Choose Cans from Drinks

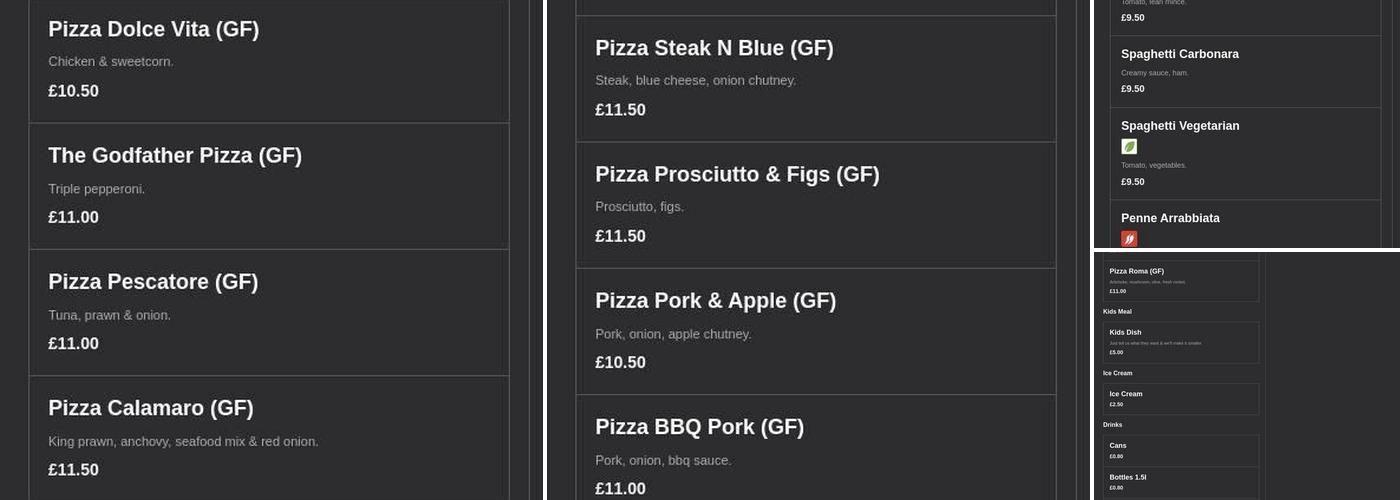tap(1181, 450)
